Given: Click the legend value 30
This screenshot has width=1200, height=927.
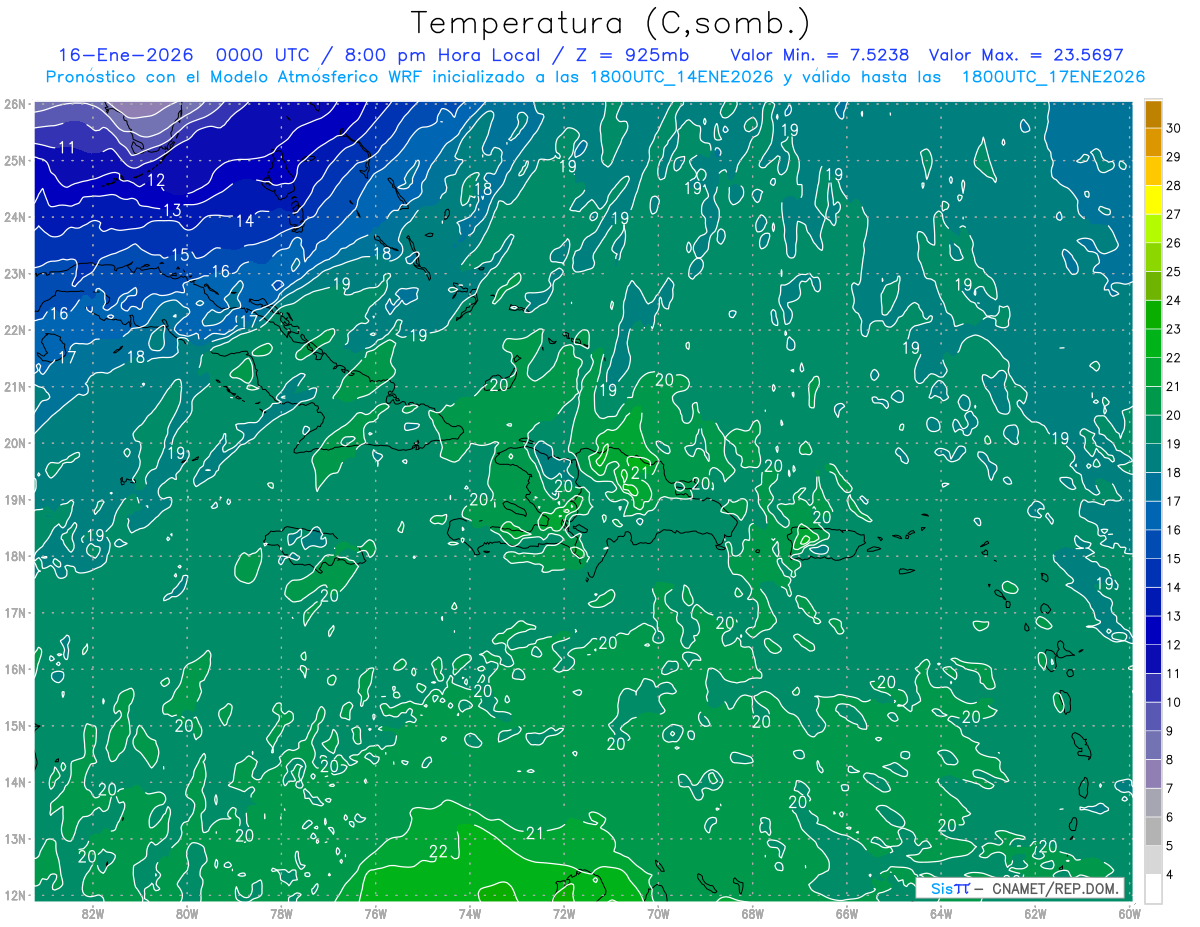Looking at the screenshot, I should tap(1174, 128).
